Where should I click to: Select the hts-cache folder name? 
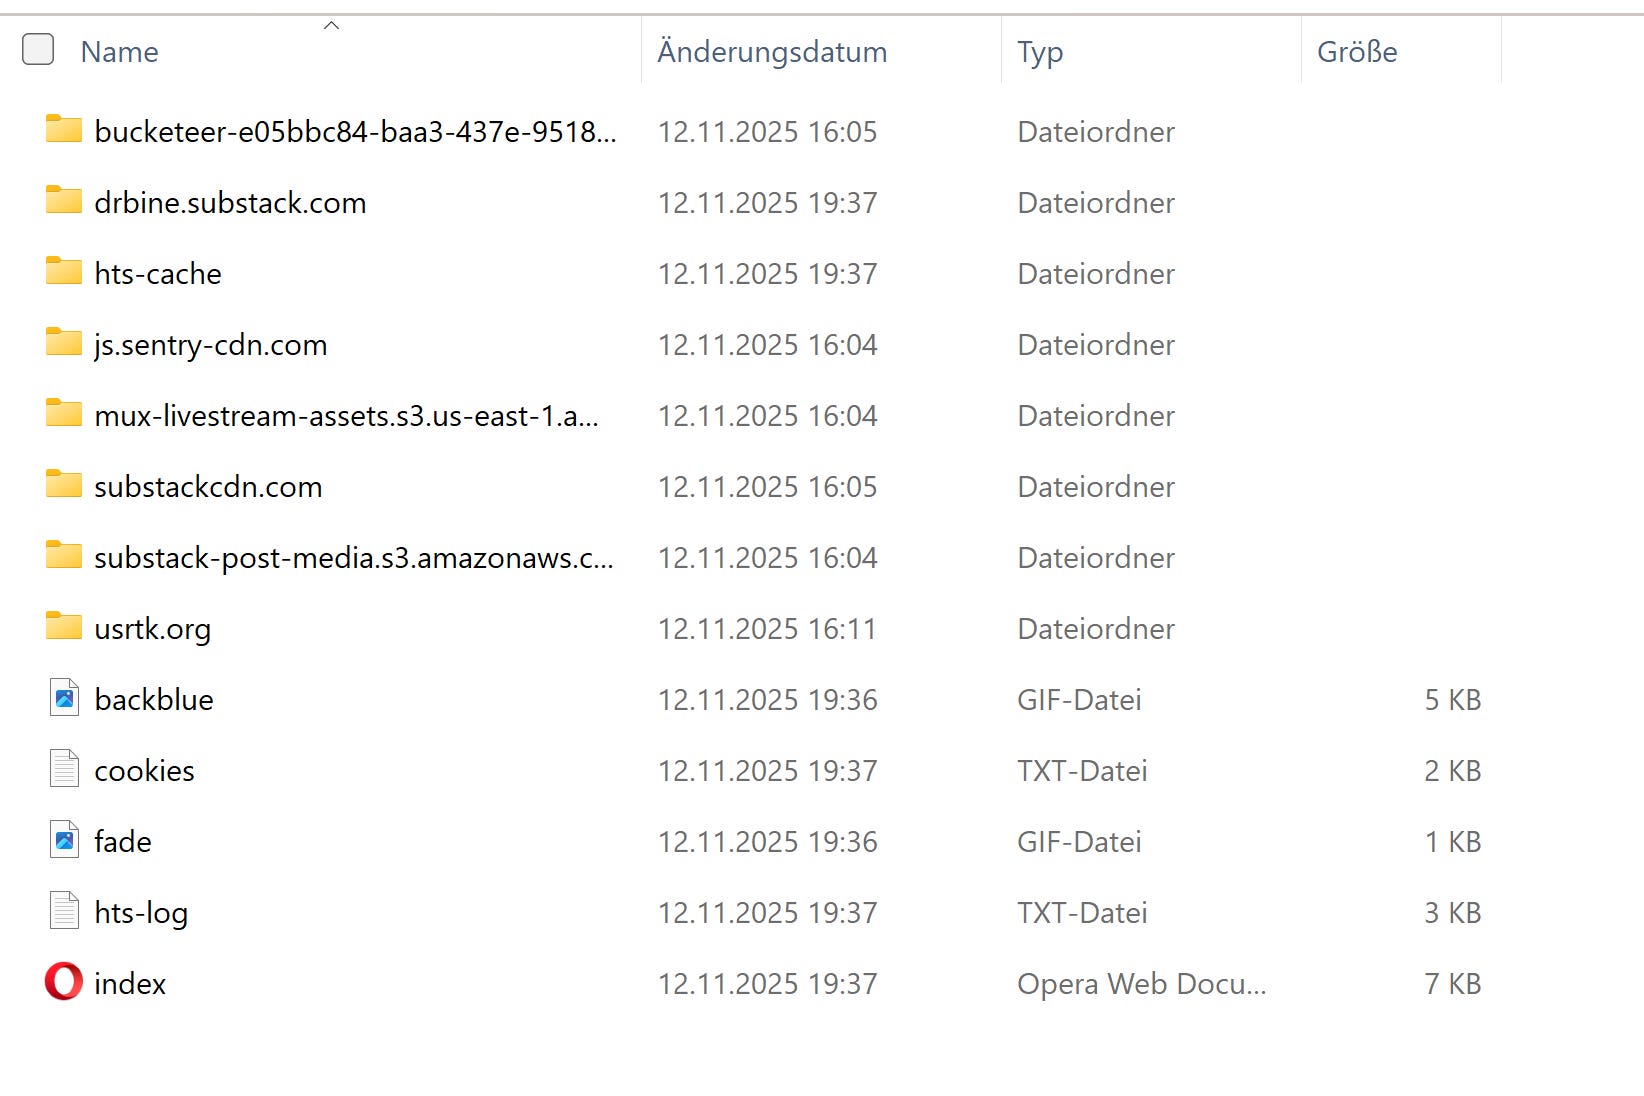coord(158,274)
